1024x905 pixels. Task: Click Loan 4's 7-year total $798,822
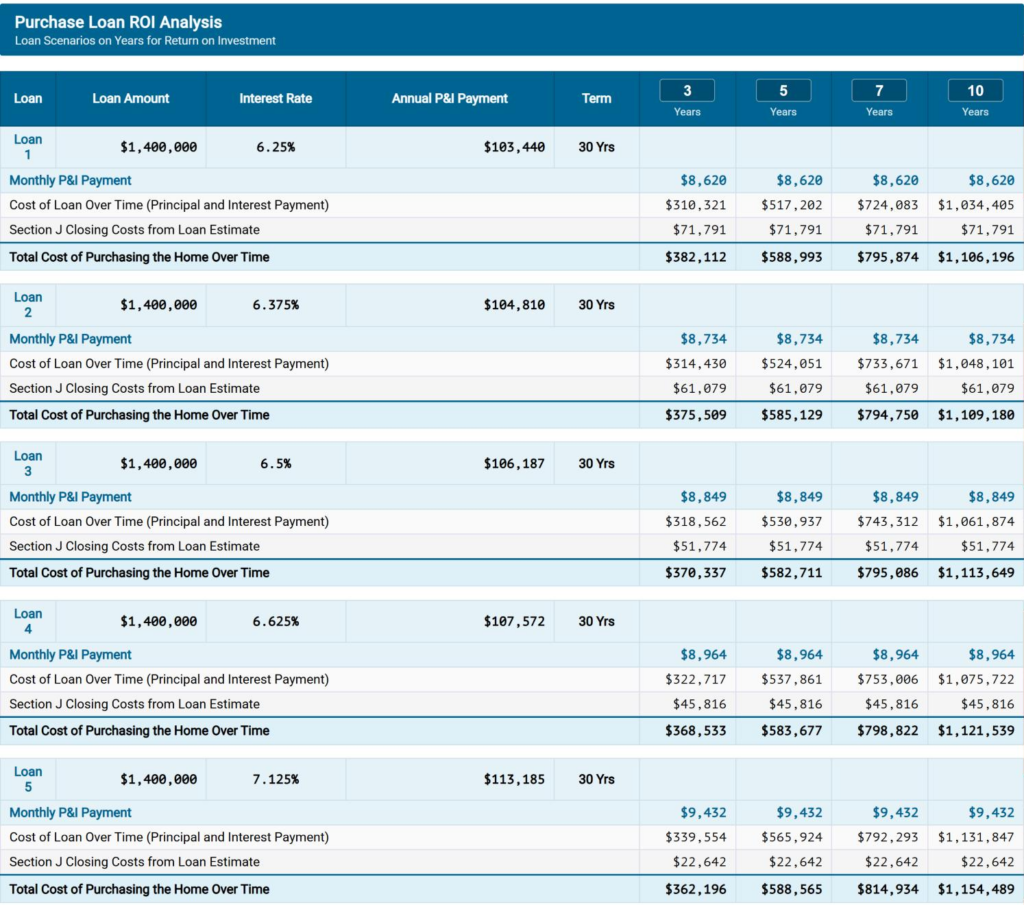pos(888,731)
